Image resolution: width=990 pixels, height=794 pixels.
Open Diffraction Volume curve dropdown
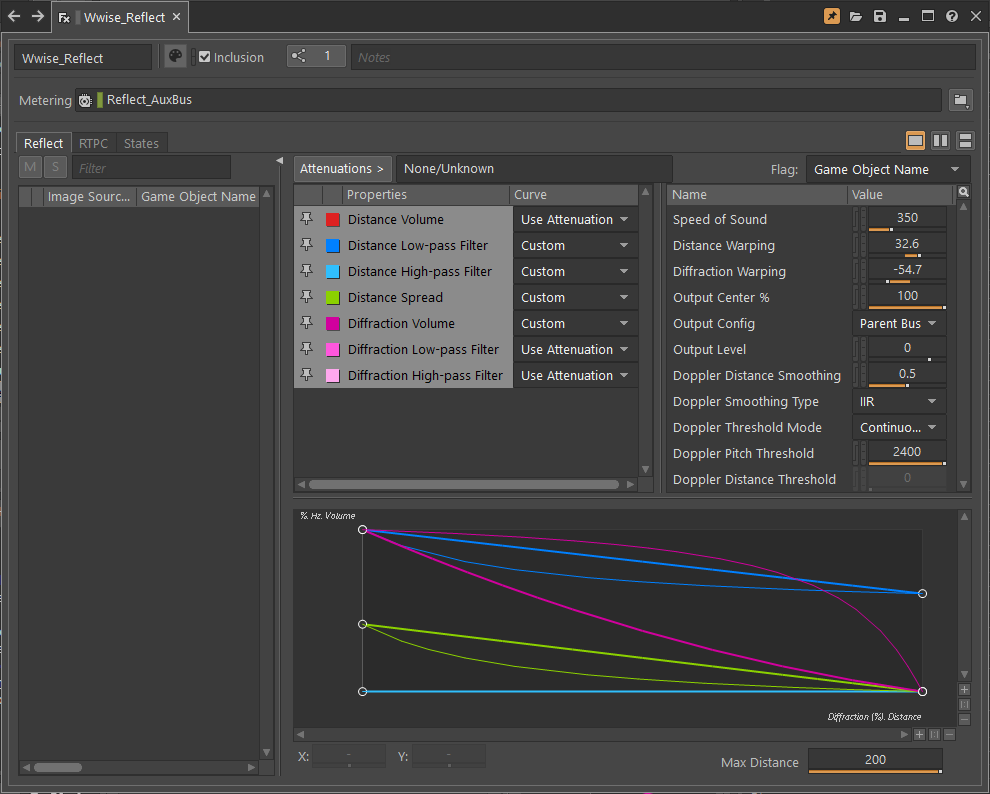pyautogui.click(x=575, y=323)
